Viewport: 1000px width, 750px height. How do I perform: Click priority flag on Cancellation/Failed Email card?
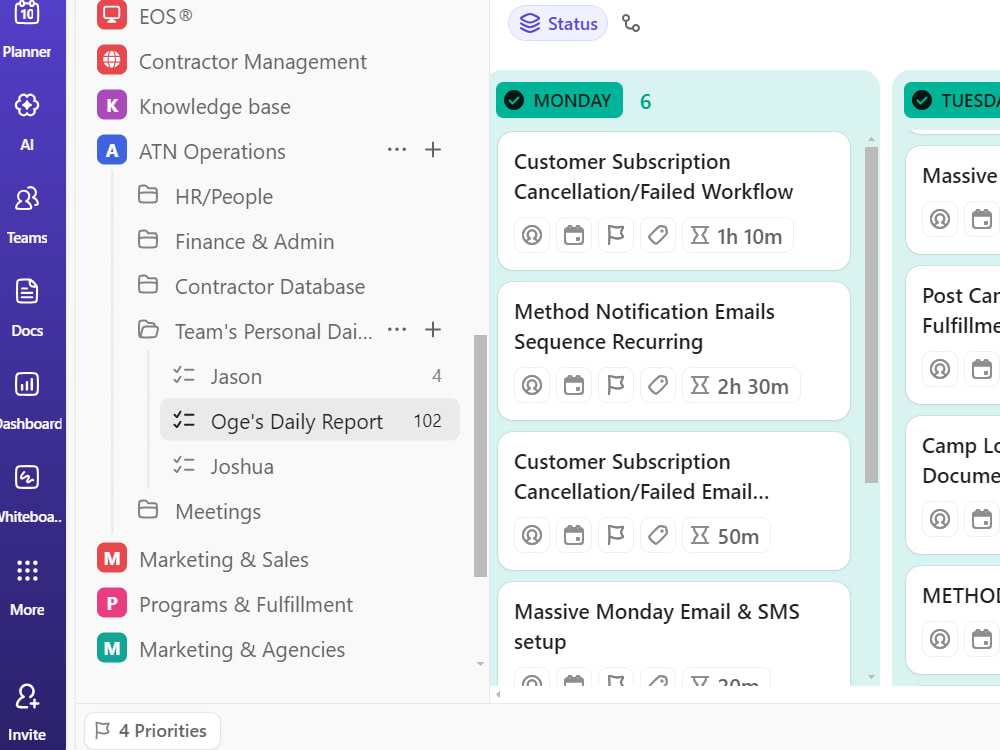[x=616, y=535]
